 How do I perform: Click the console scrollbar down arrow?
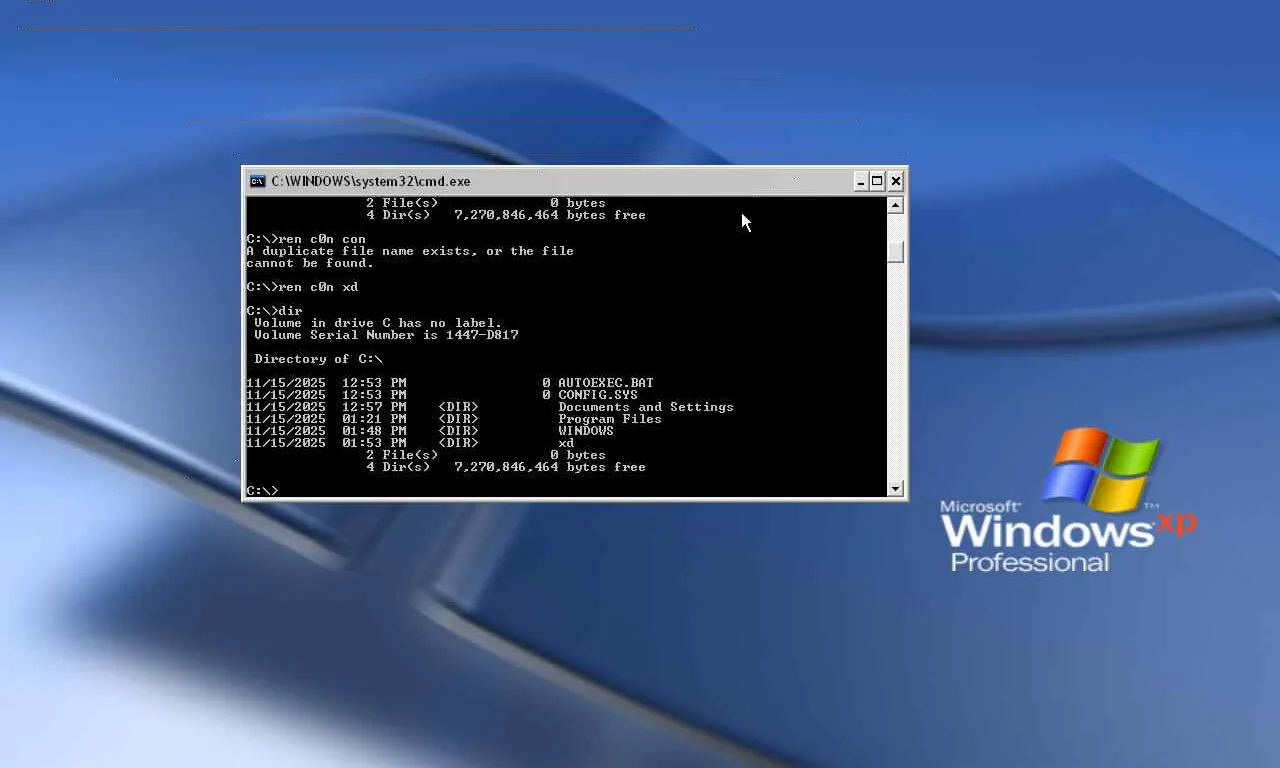[895, 488]
